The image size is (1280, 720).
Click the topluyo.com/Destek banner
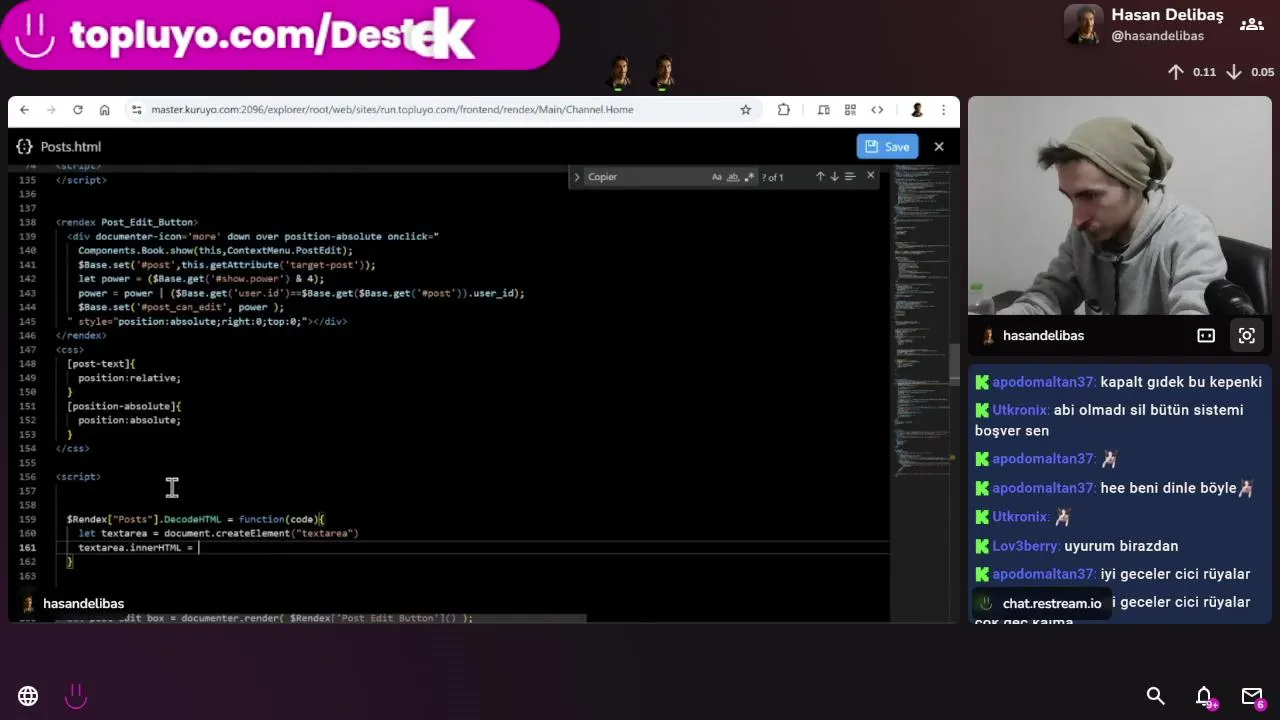[280, 35]
